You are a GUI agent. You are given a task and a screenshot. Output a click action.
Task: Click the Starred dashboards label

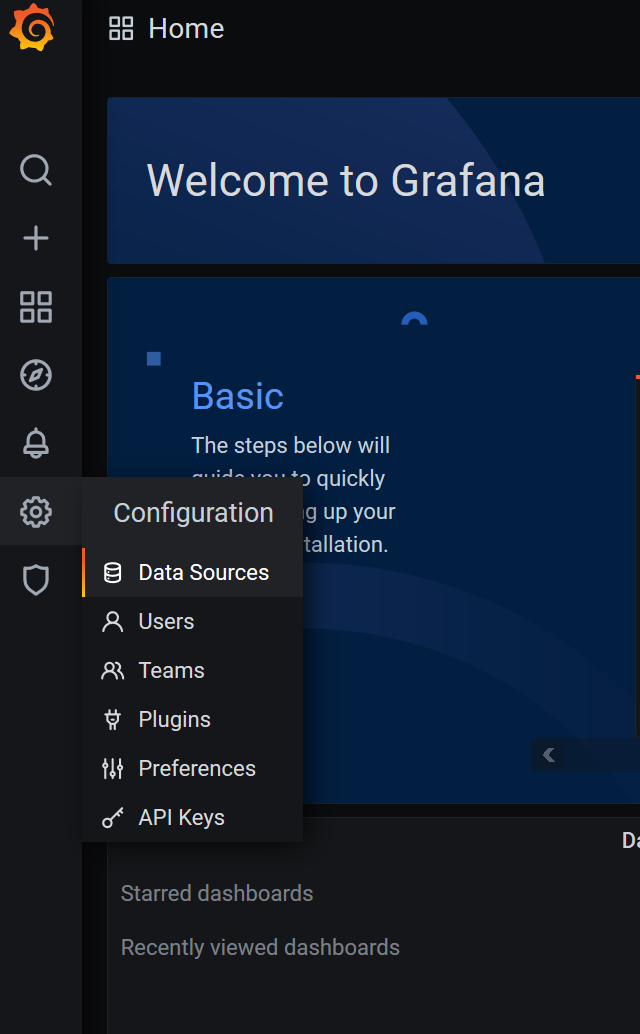(217, 894)
